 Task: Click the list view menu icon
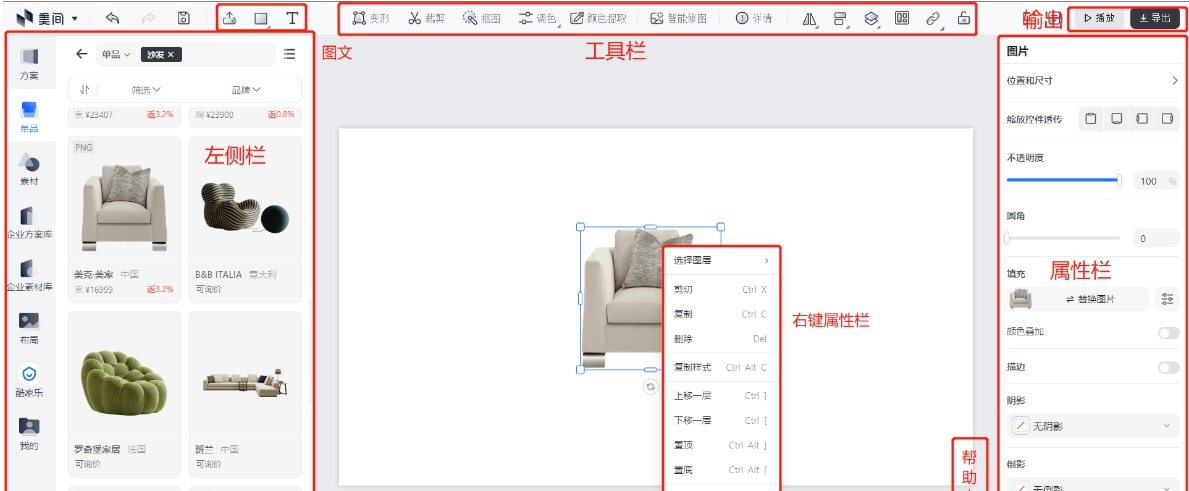coord(289,54)
